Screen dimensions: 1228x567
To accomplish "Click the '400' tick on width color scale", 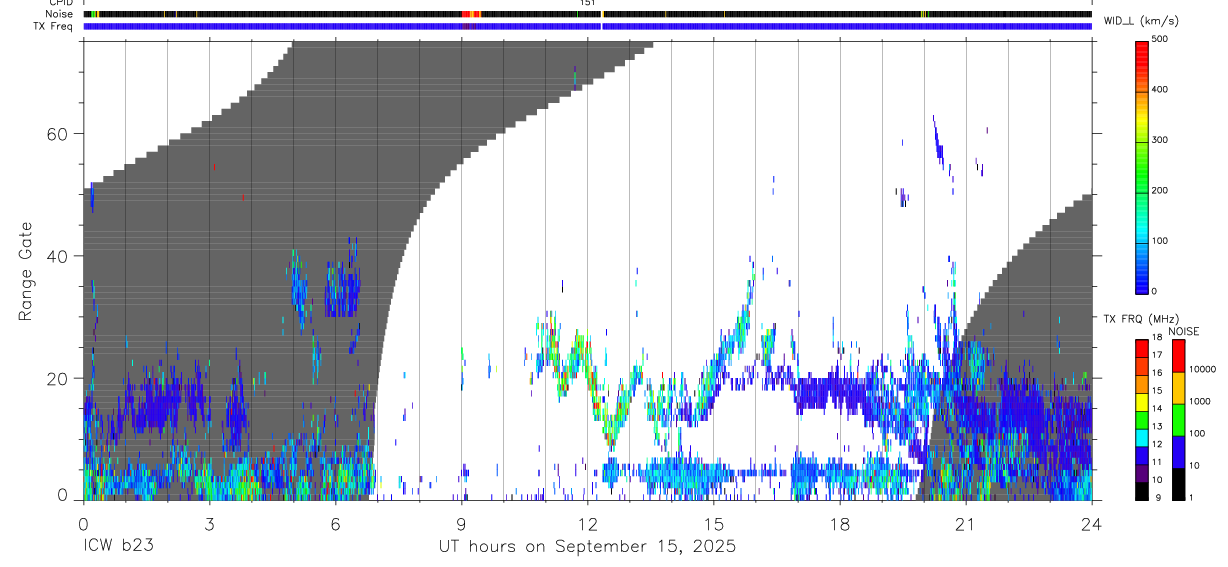I will 1160,90.
